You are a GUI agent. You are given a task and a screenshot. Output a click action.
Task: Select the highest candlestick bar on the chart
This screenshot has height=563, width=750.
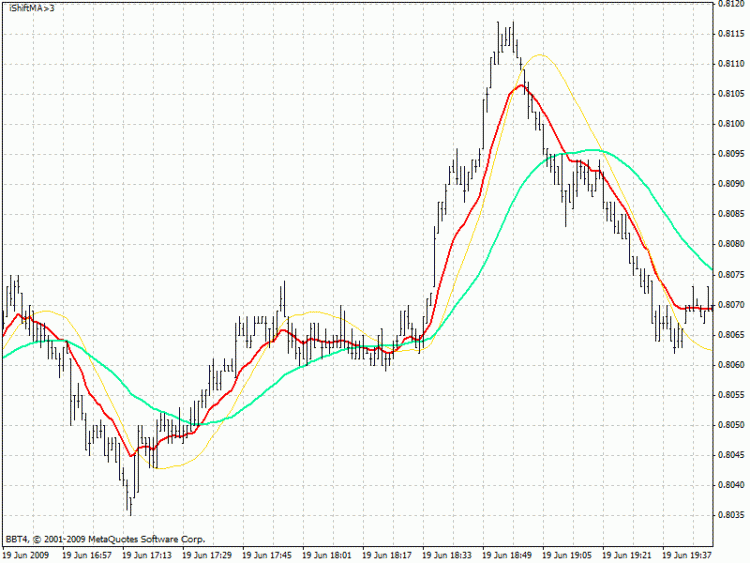click(x=512, y=35)
